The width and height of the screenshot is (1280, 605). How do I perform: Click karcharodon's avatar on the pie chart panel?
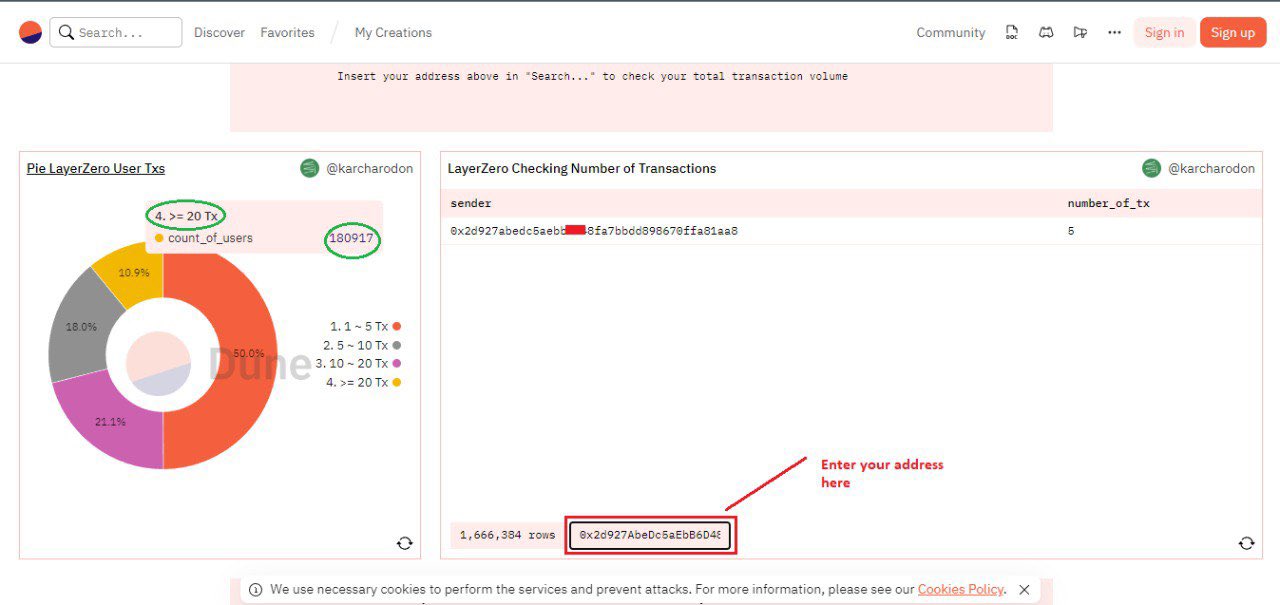click(310, 168)
